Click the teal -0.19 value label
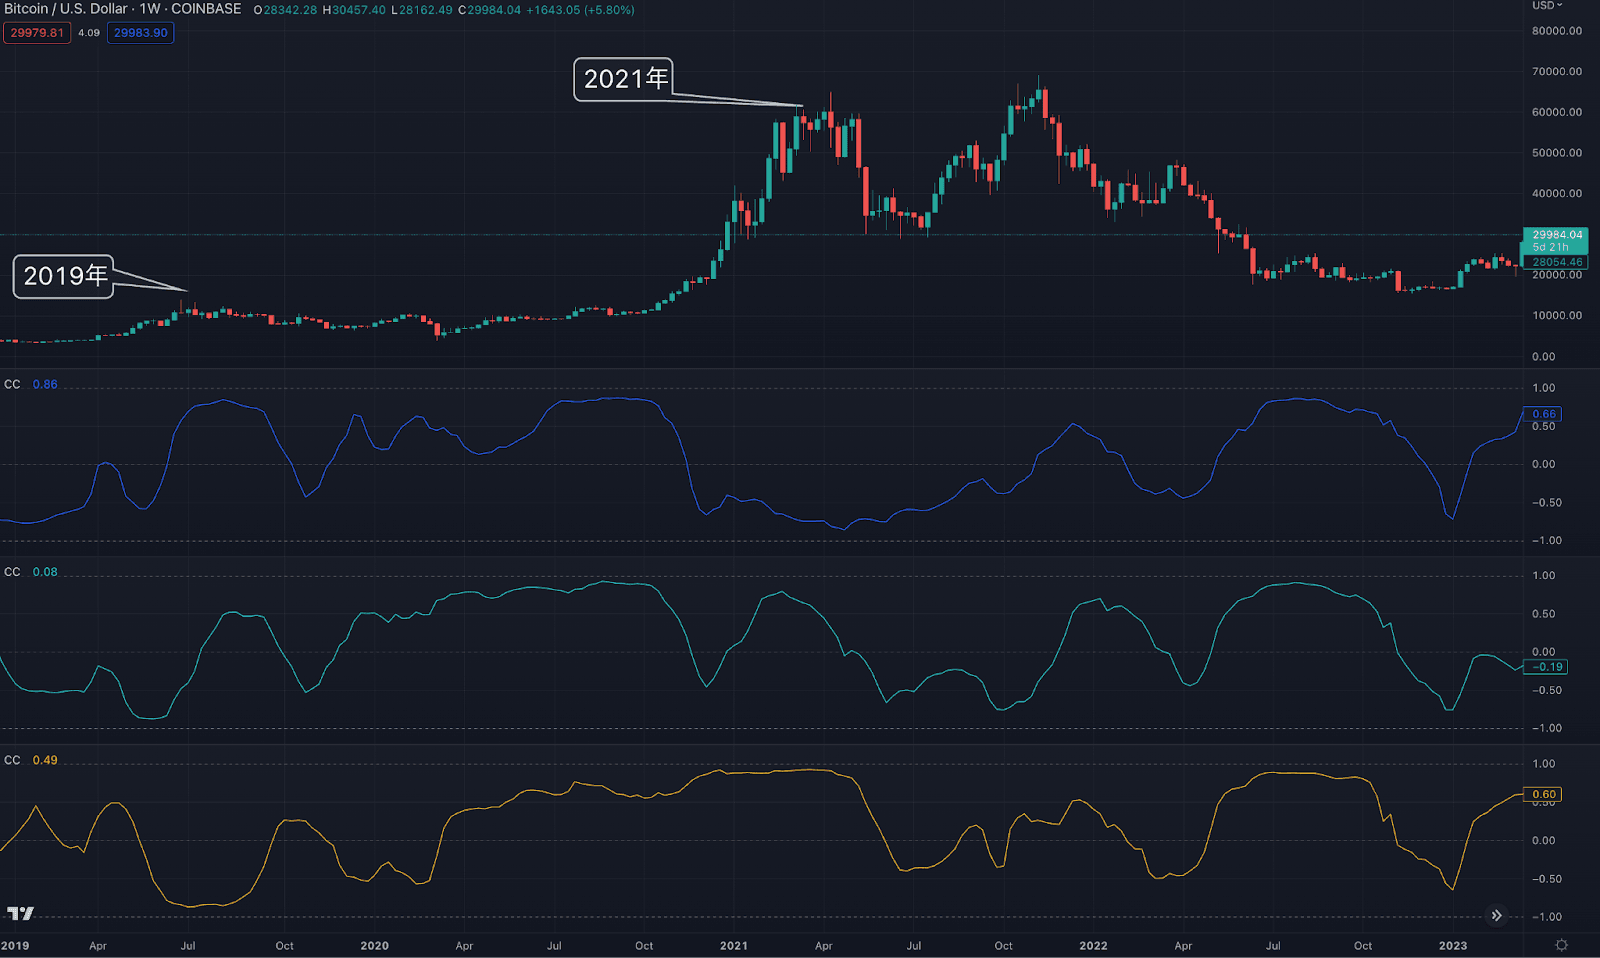Viewport: 1600px width, 958px height. pos(1546,667)
